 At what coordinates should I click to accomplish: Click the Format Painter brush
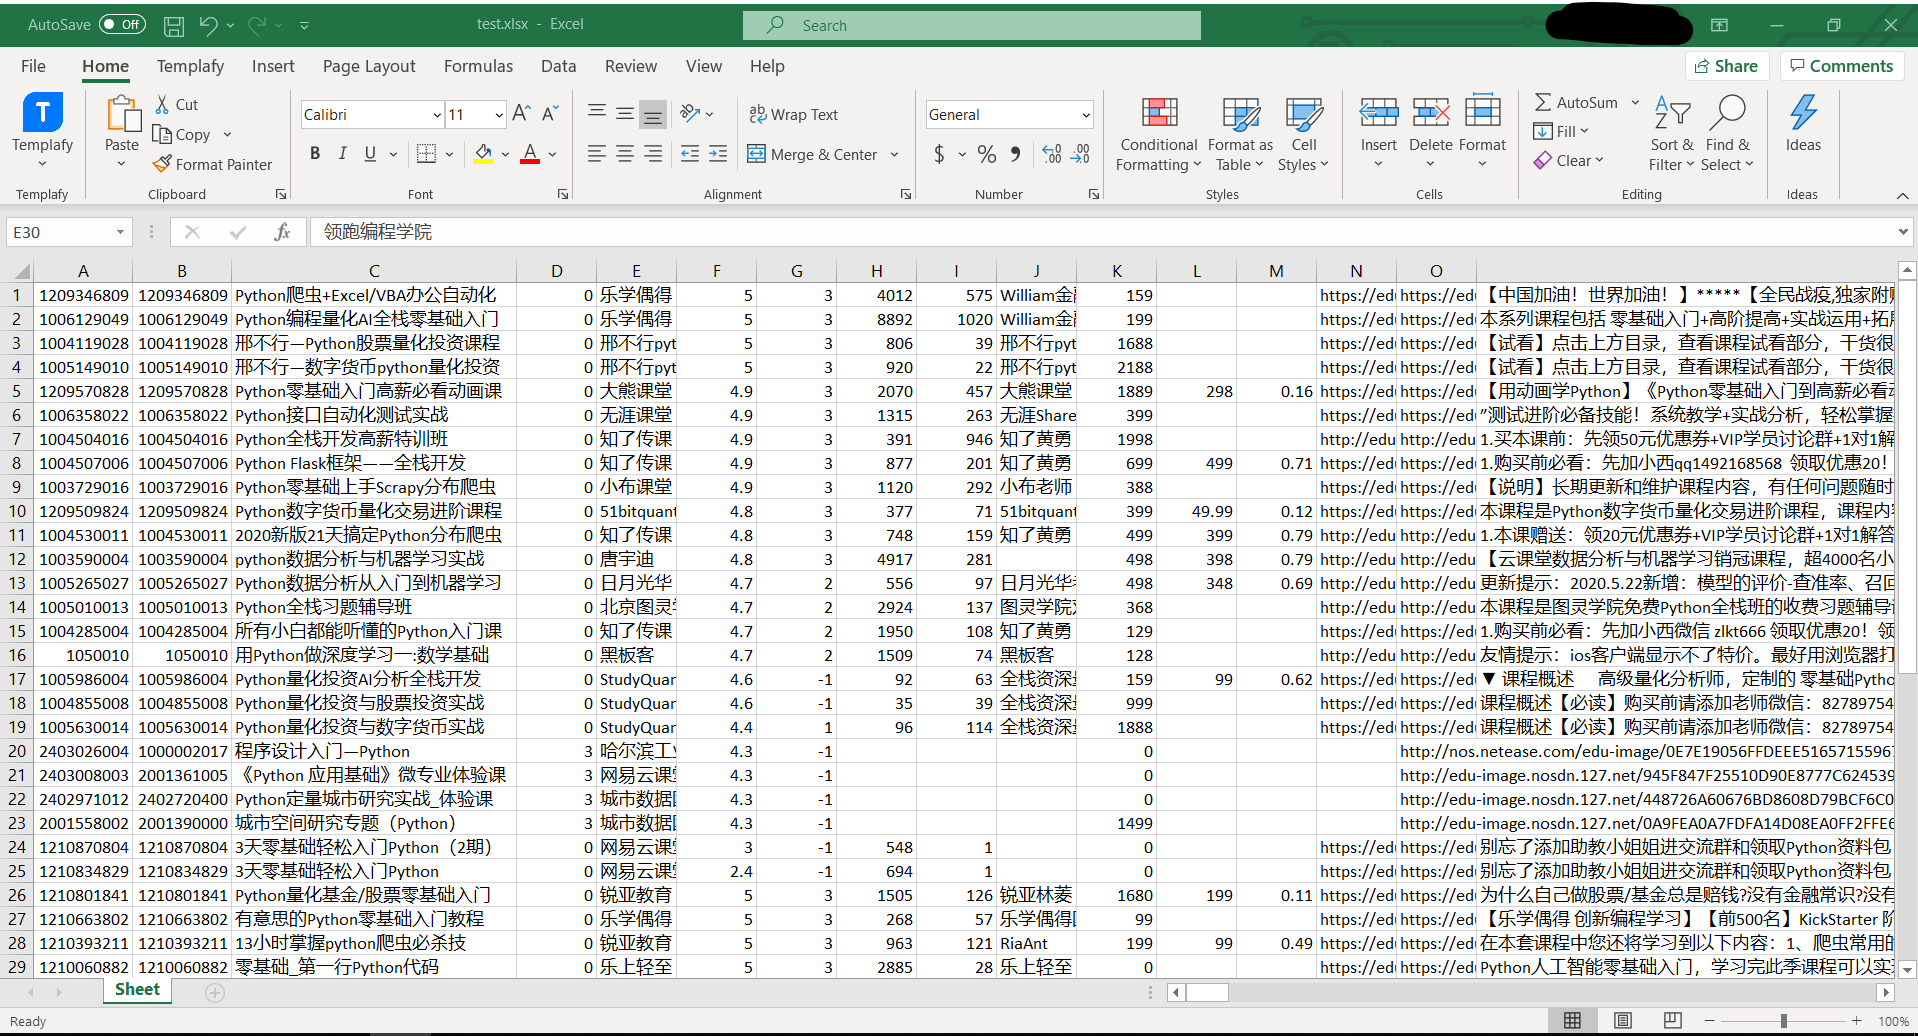[x=212, y=164]
